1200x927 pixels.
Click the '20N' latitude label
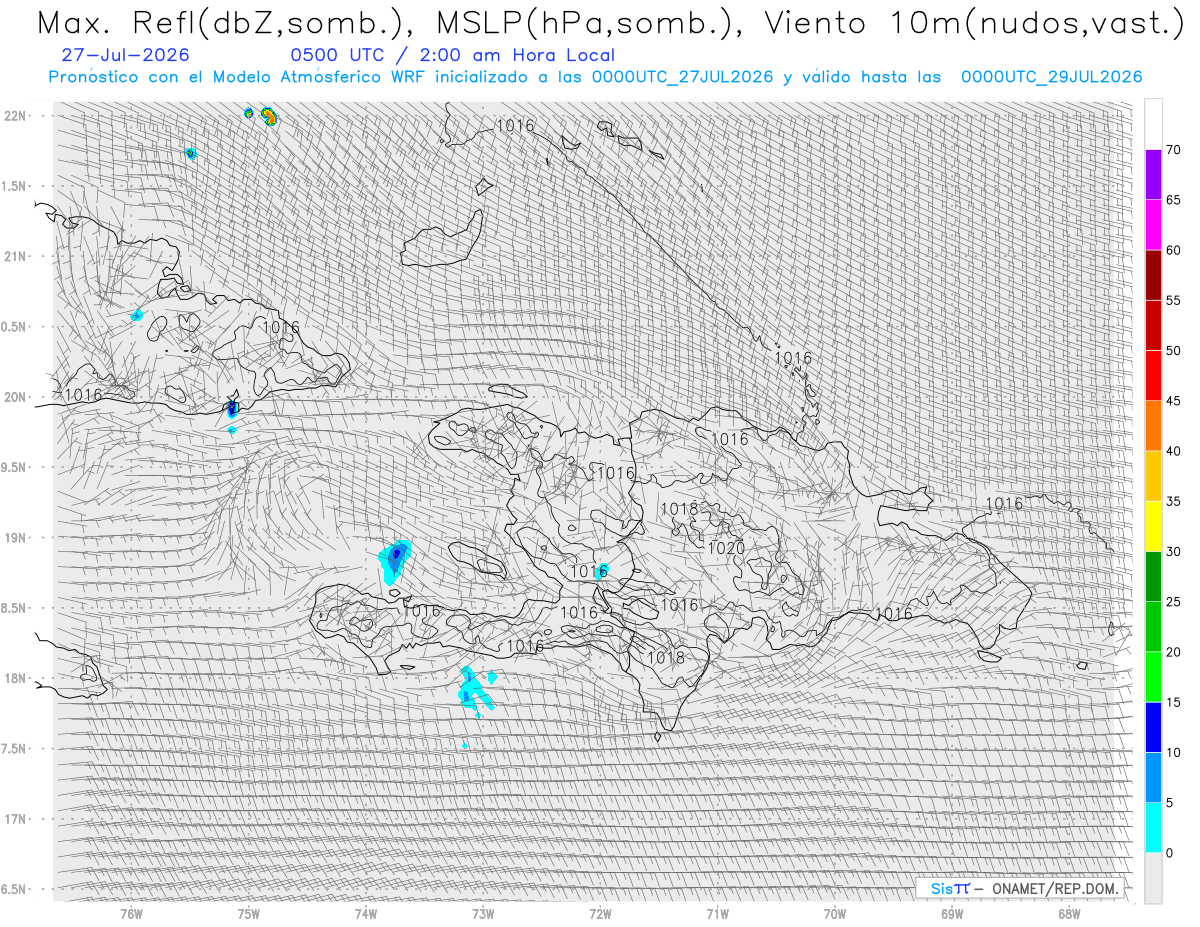pyautogui.click(x=15, y=397)
